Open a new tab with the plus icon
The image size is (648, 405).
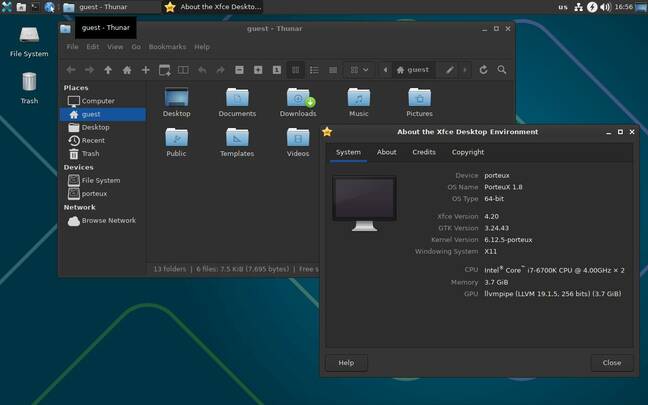click(145, 70)
